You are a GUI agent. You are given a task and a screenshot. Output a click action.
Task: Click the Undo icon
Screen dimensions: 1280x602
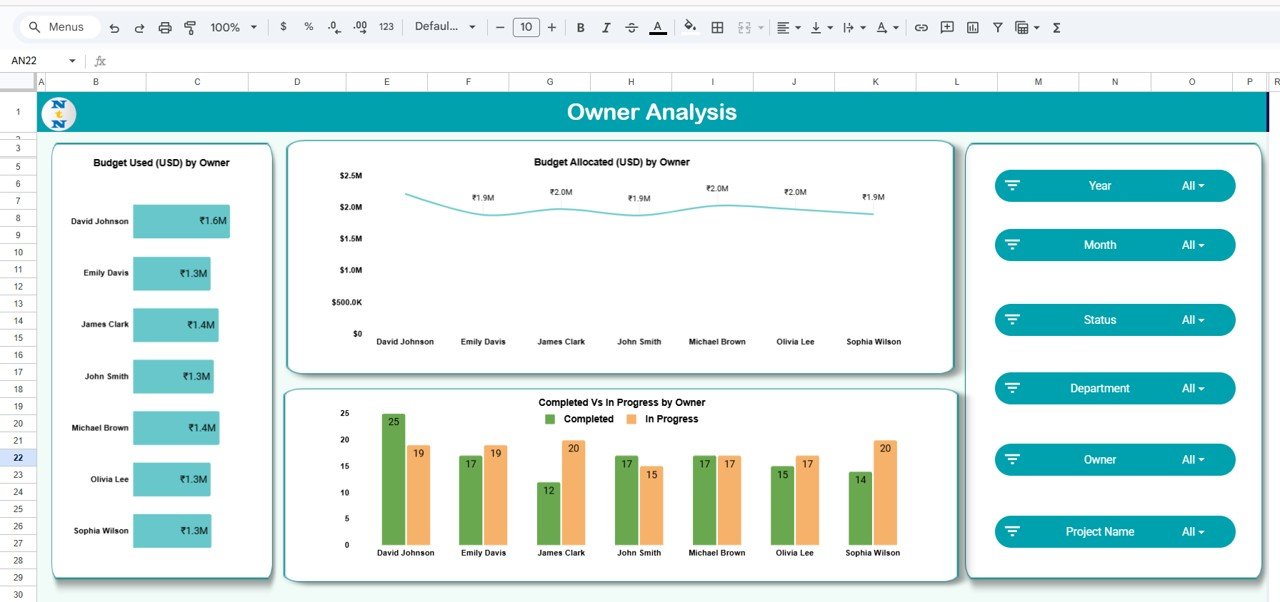tap(114, 27)
